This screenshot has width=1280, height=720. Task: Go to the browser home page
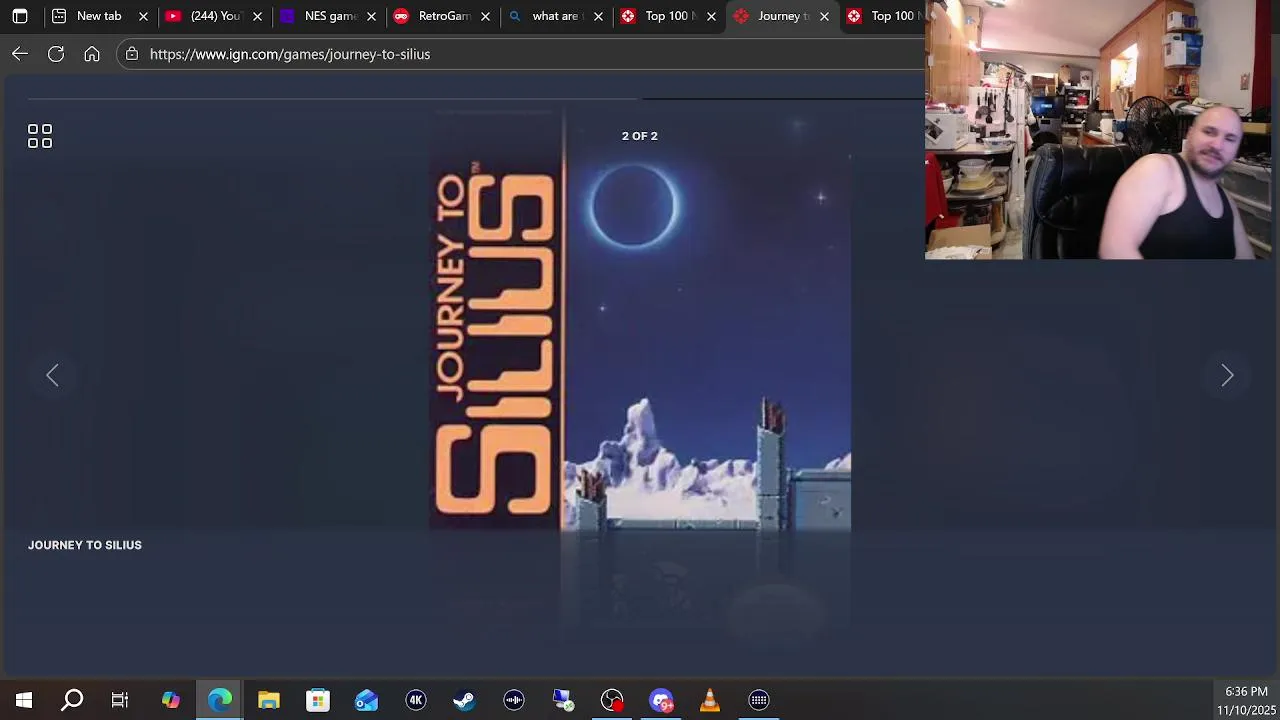[x=92, y=54]
